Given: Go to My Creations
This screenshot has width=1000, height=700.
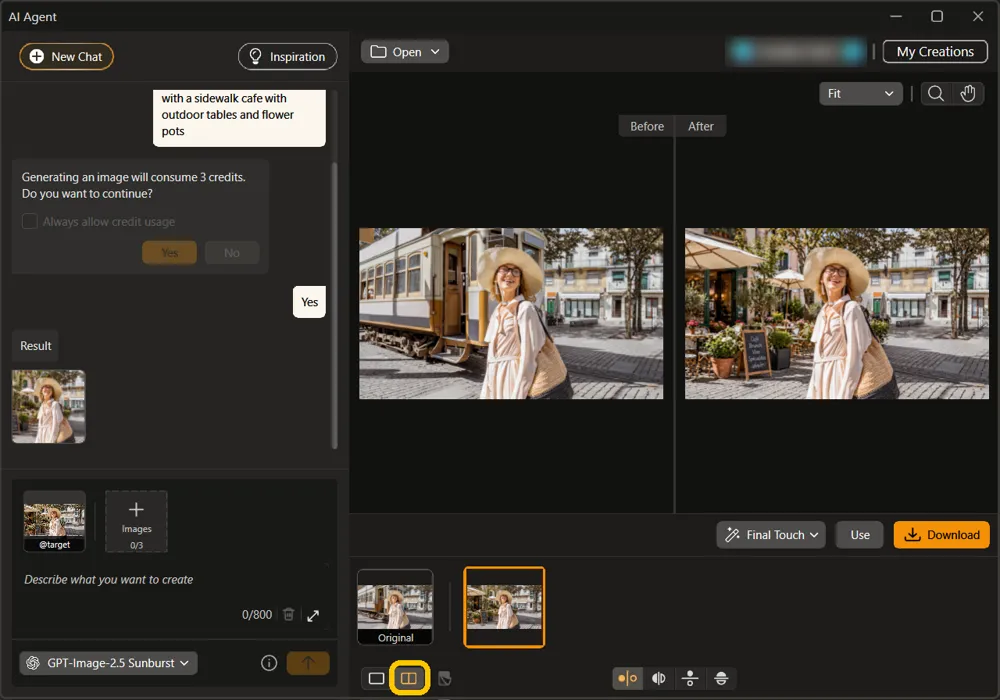Looking at the screenshot, I should (935, 52).
